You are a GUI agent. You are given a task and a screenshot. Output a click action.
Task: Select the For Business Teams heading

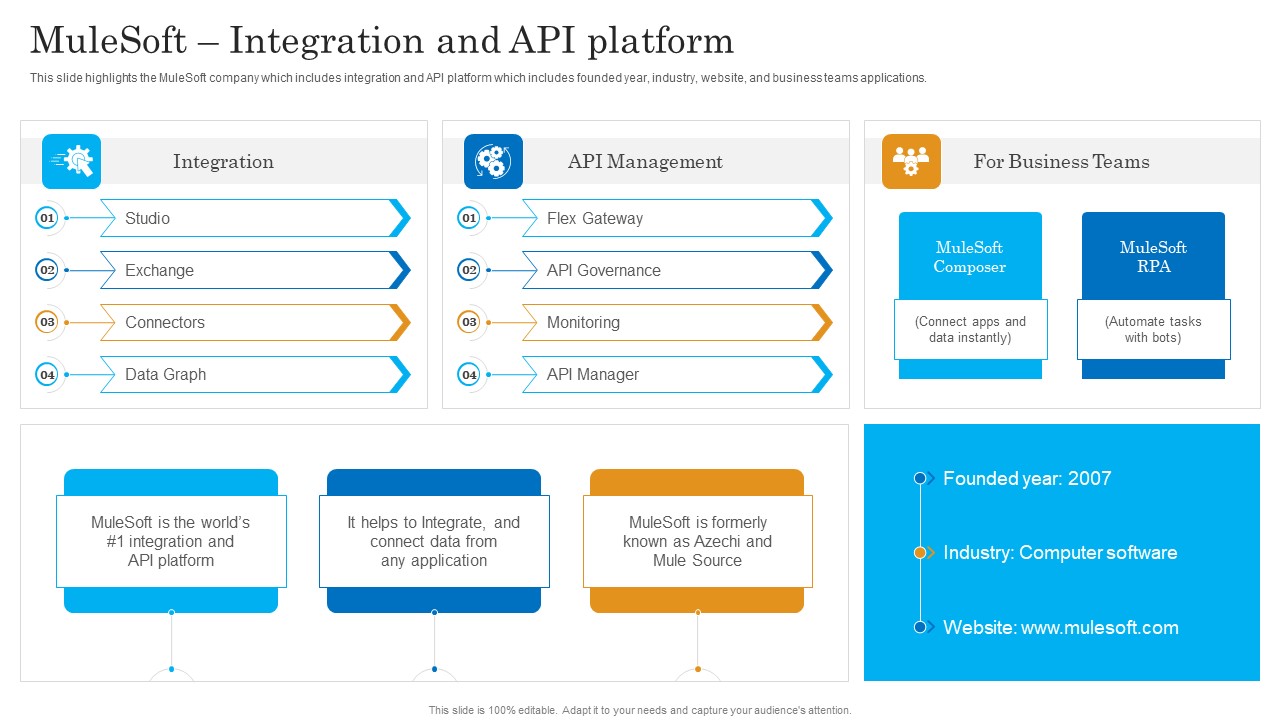[1062, 161]
